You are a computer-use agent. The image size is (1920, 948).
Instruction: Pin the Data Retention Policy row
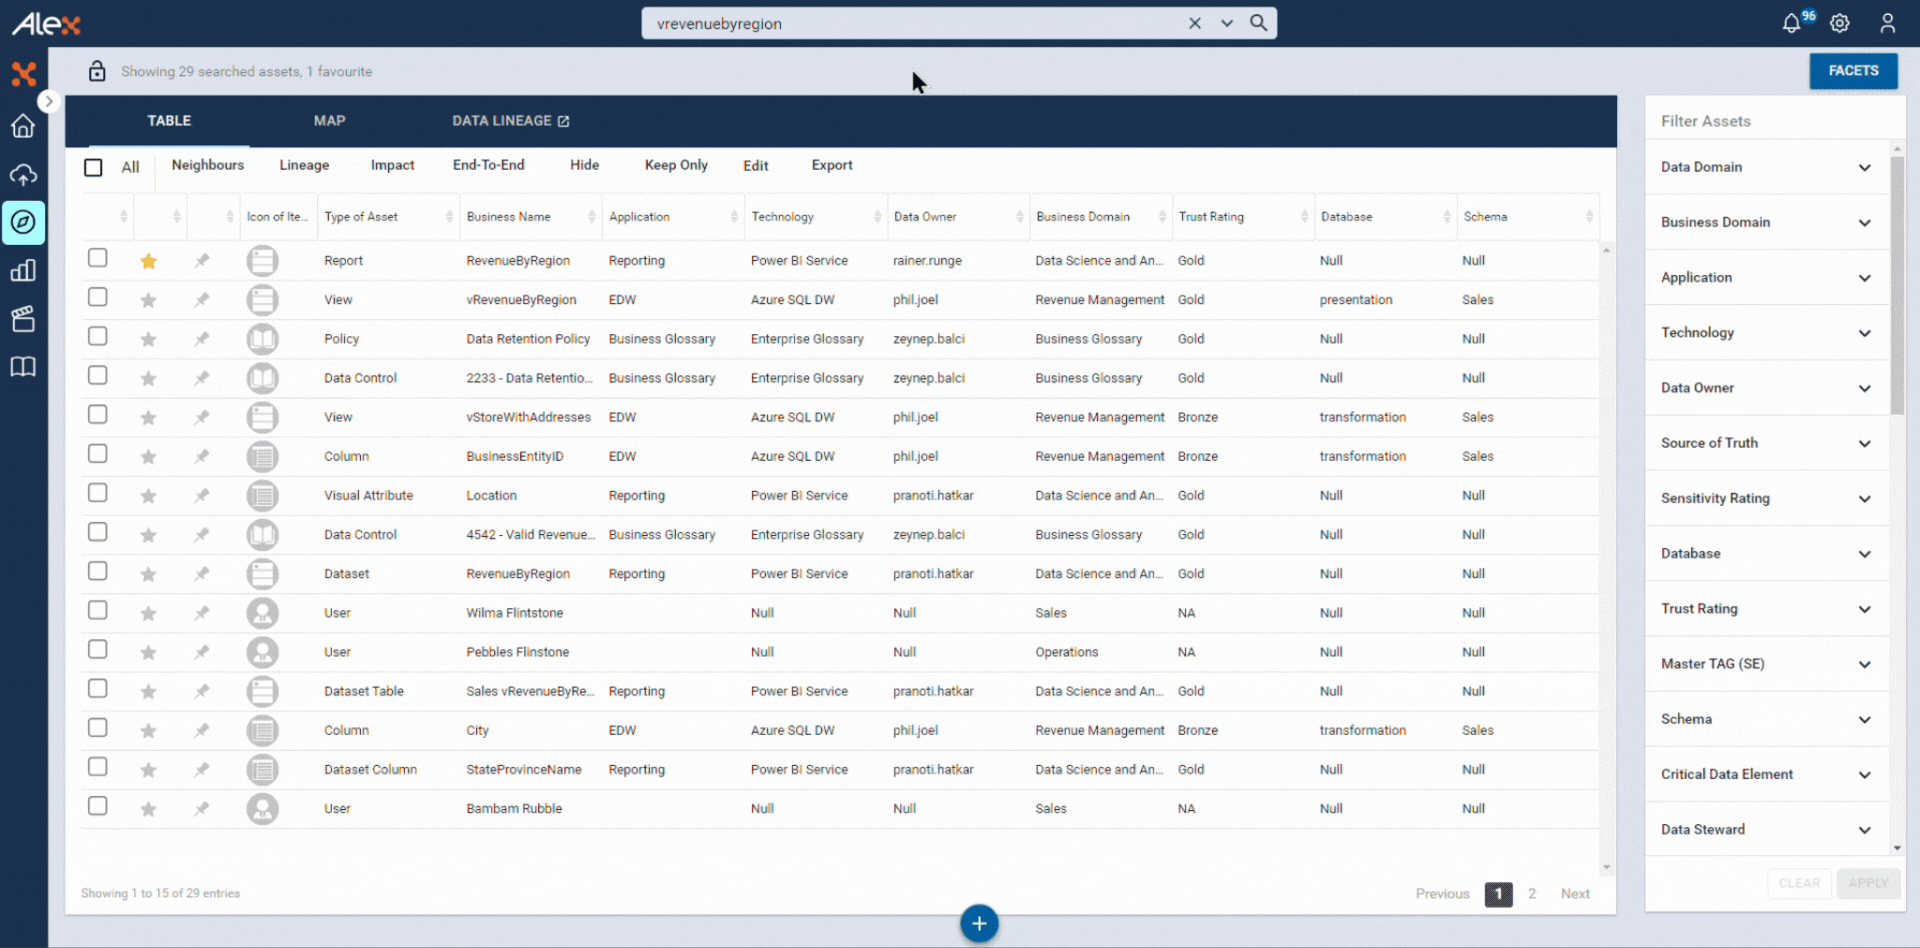point(202,339)
